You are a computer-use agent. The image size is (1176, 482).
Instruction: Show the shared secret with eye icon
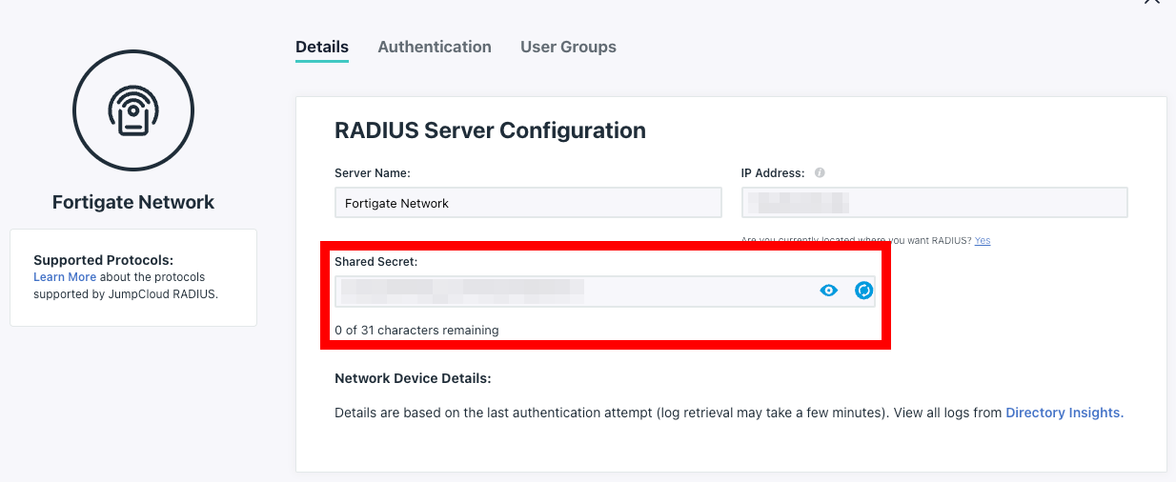(828, 291)
